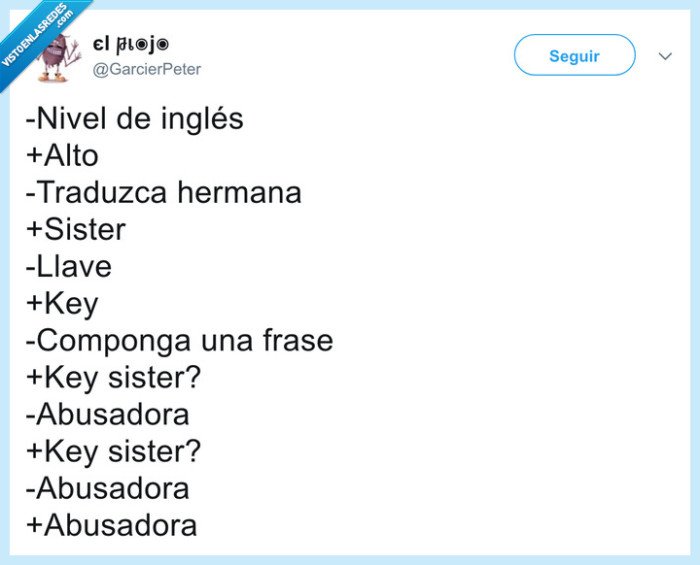The width and height of the screenshot is (700, 565).
Task: Click the second "+Key sister?" line
Action: pyautogui.click(x=114, y=450)
